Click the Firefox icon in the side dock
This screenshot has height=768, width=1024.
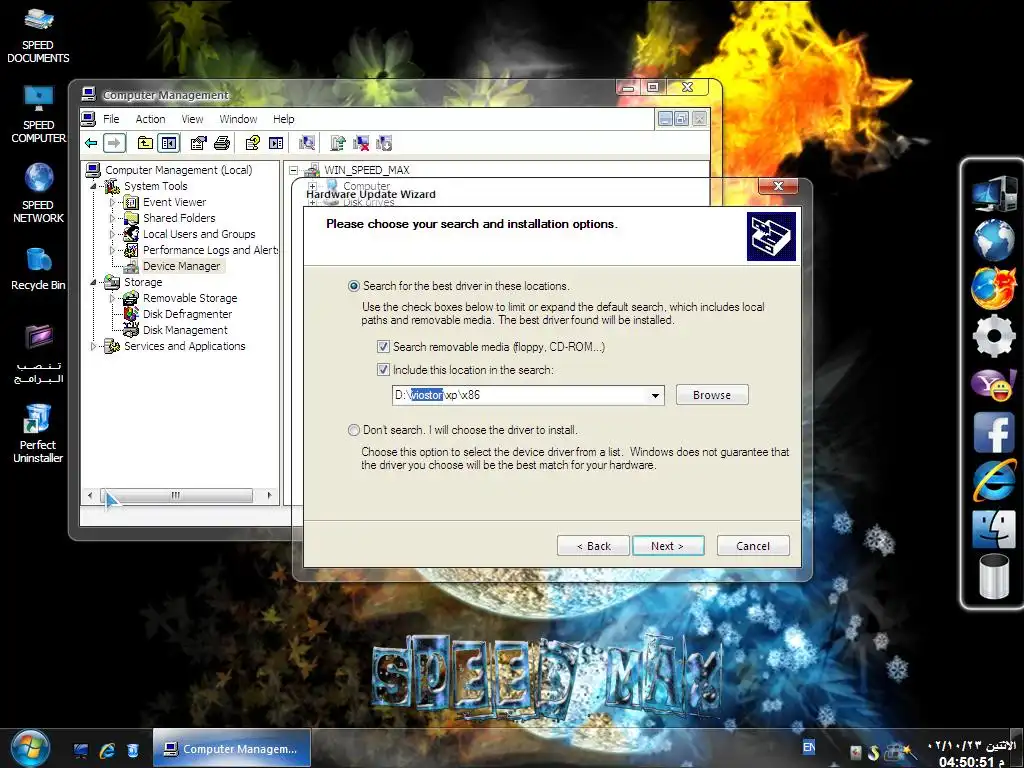coord(994,287)
